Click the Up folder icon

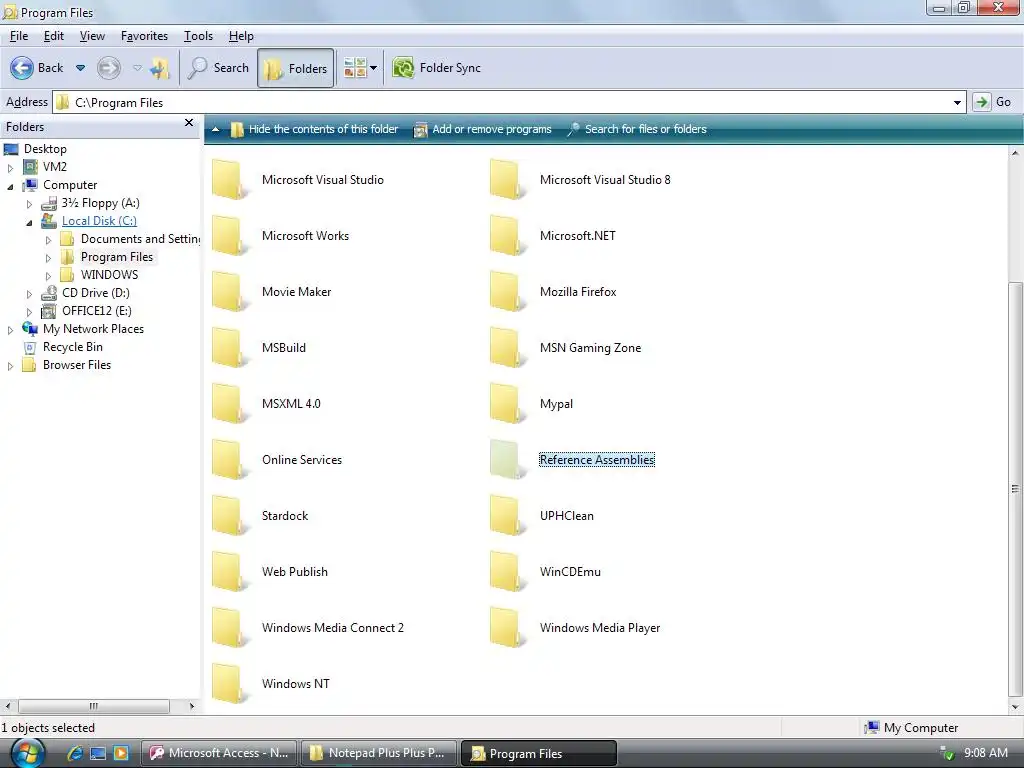pyautogui.click(x=160, y=68)
